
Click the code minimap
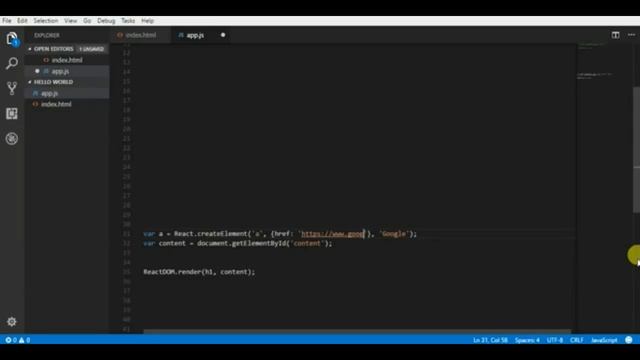pos(603,188)
